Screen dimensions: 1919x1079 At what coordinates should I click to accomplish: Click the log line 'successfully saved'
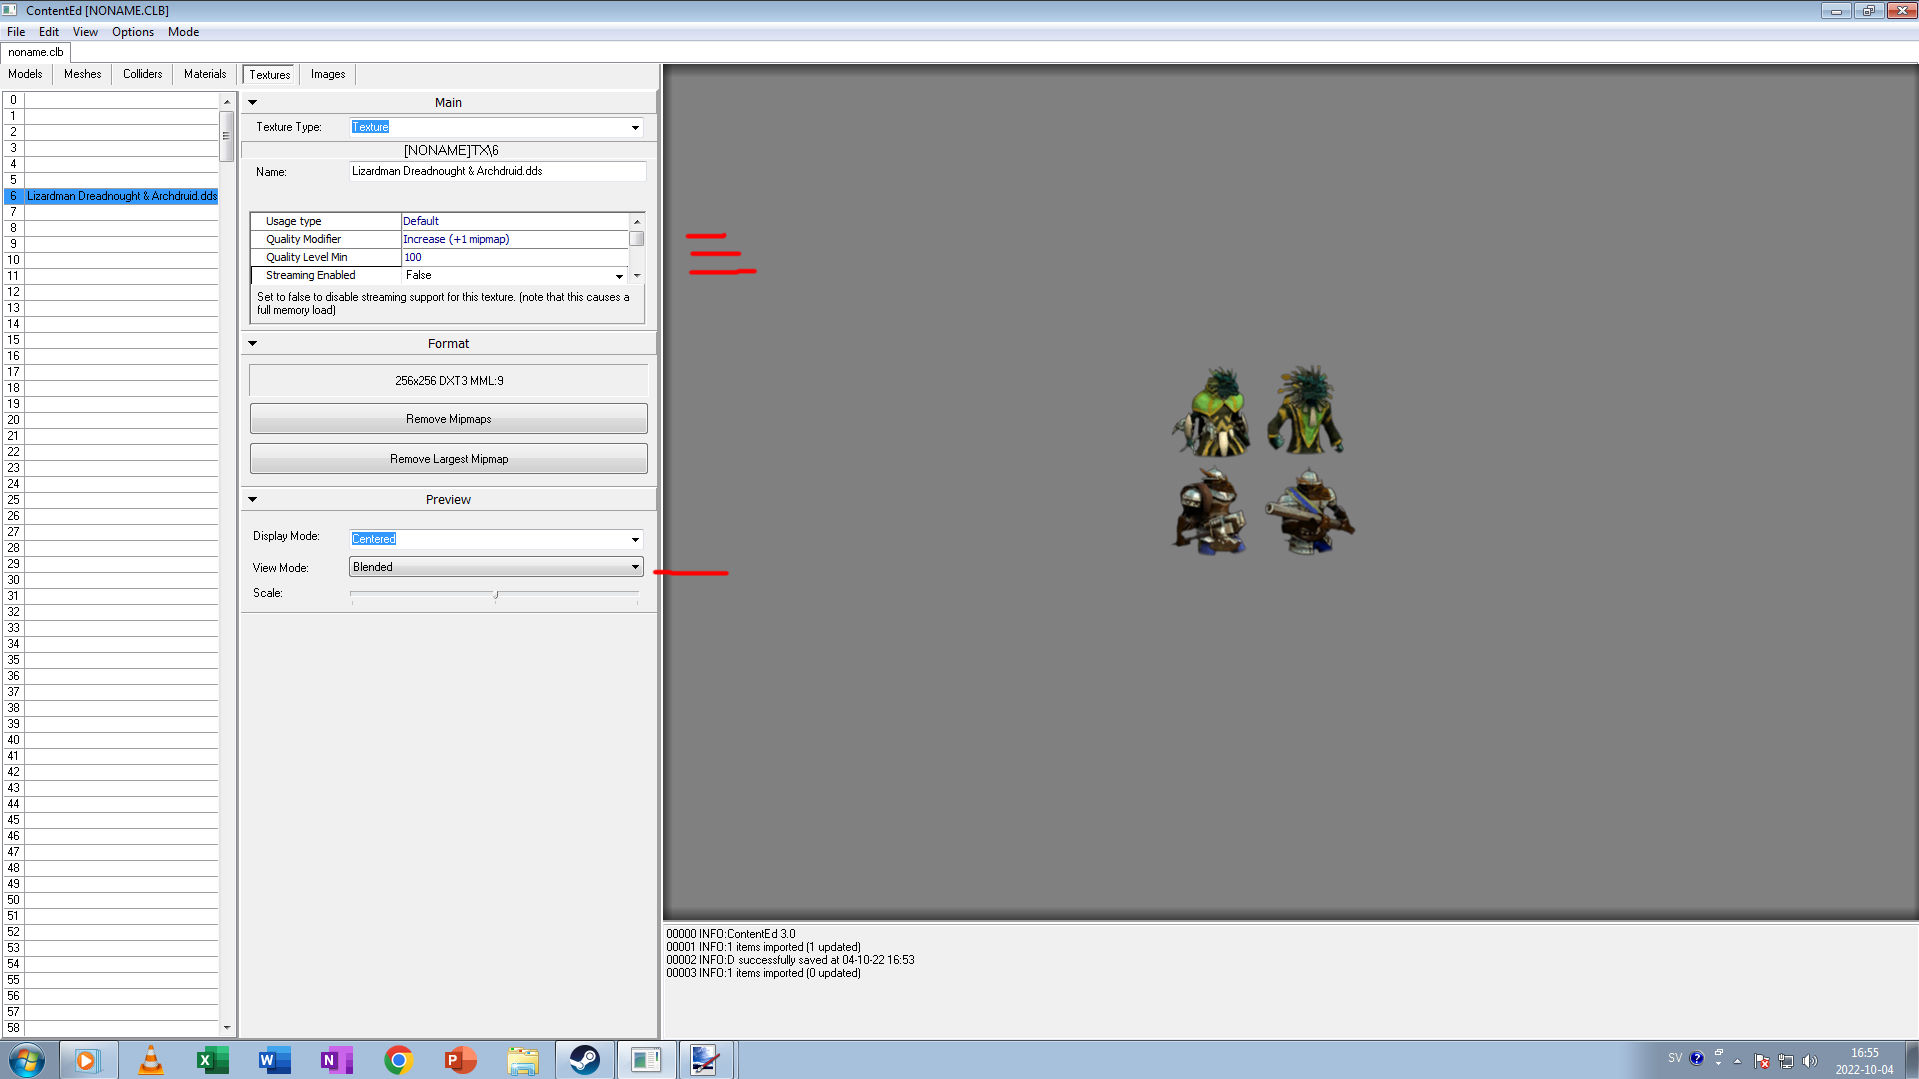(x=790, y=960)
